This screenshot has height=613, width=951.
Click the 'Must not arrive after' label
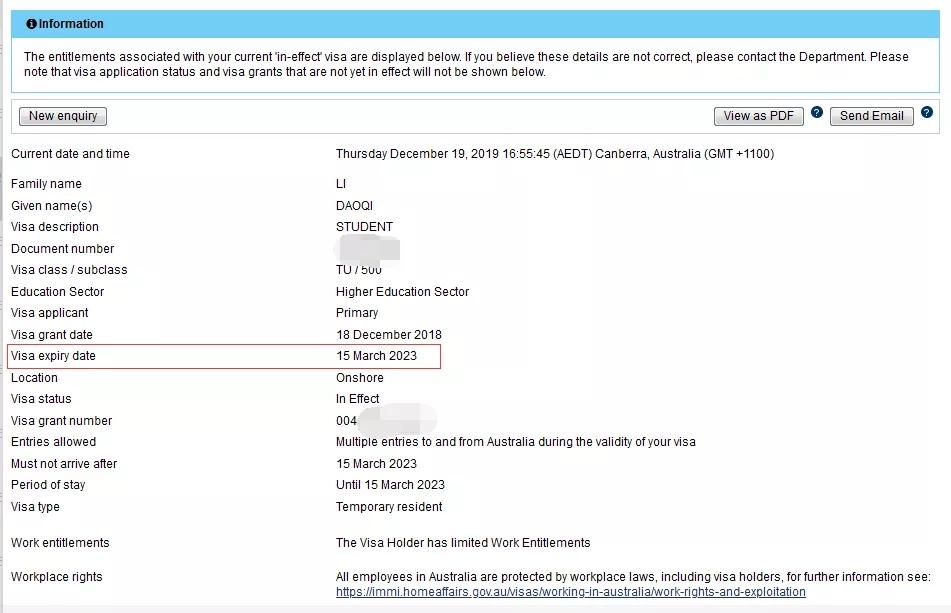(x=64, y=464)
